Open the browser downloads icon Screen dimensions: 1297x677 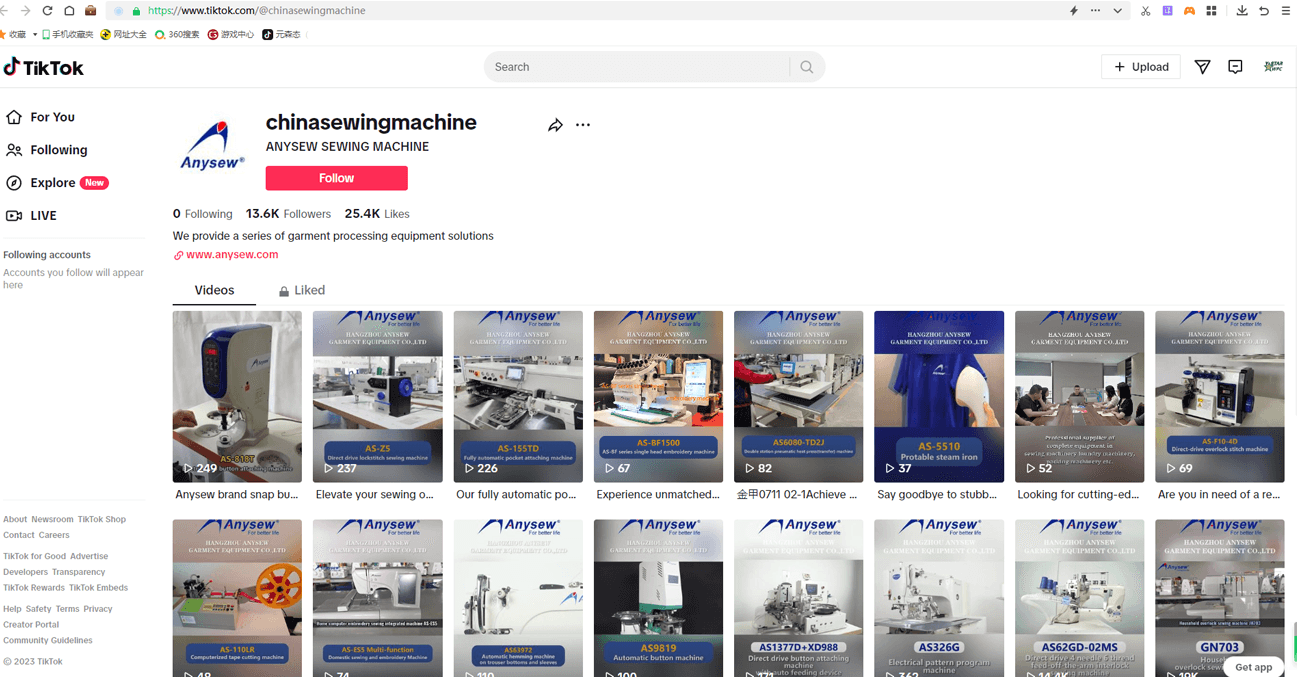[1241, 10]
